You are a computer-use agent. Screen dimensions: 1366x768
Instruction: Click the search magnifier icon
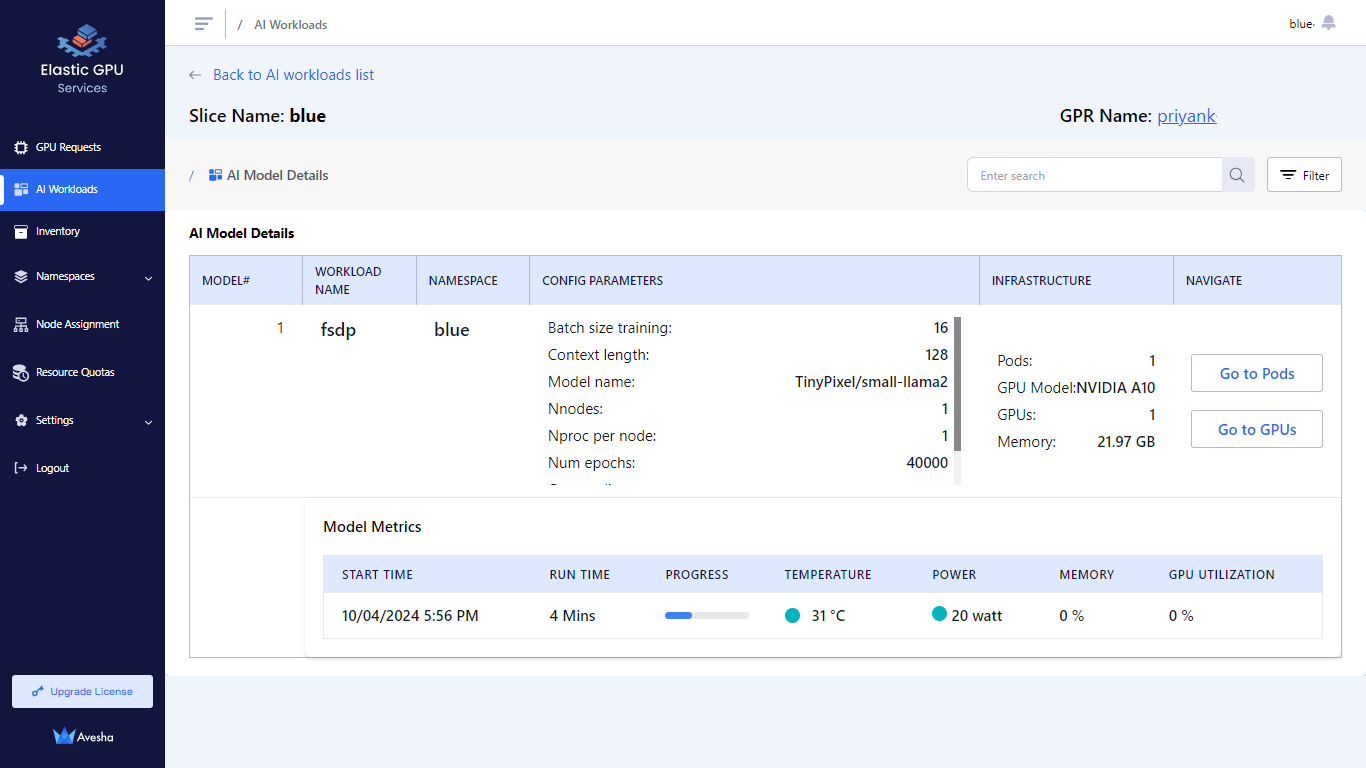(1237, 175)
